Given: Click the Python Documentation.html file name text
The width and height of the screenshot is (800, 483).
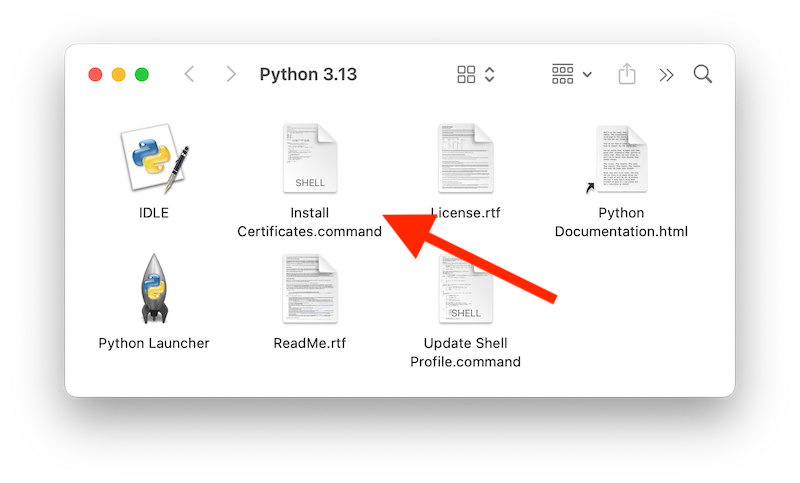Looking at the screenshot, I should point(621,222).
